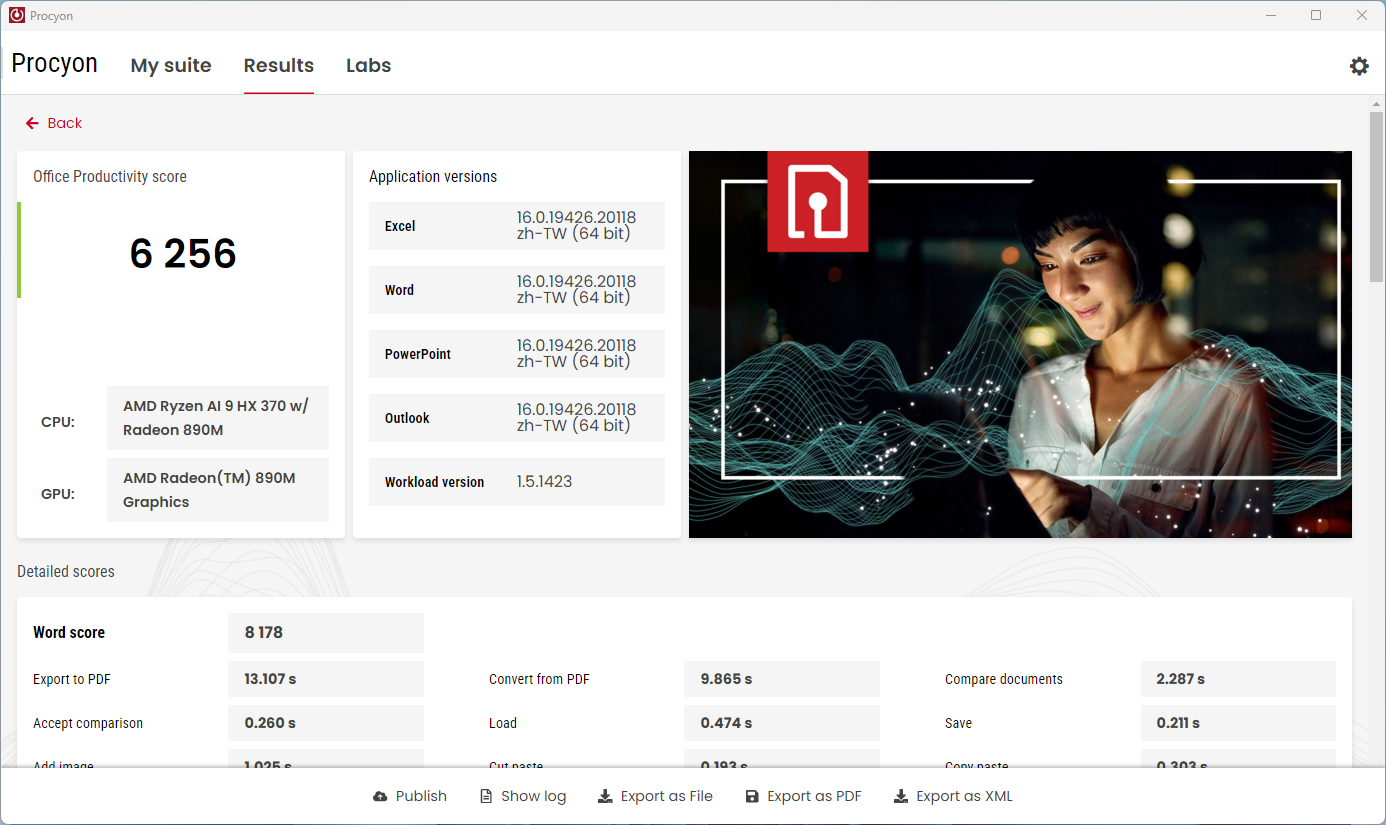Screen dimensions: 1386x825
Task: Switch to the My suite tab
Action: pos(171,66)
